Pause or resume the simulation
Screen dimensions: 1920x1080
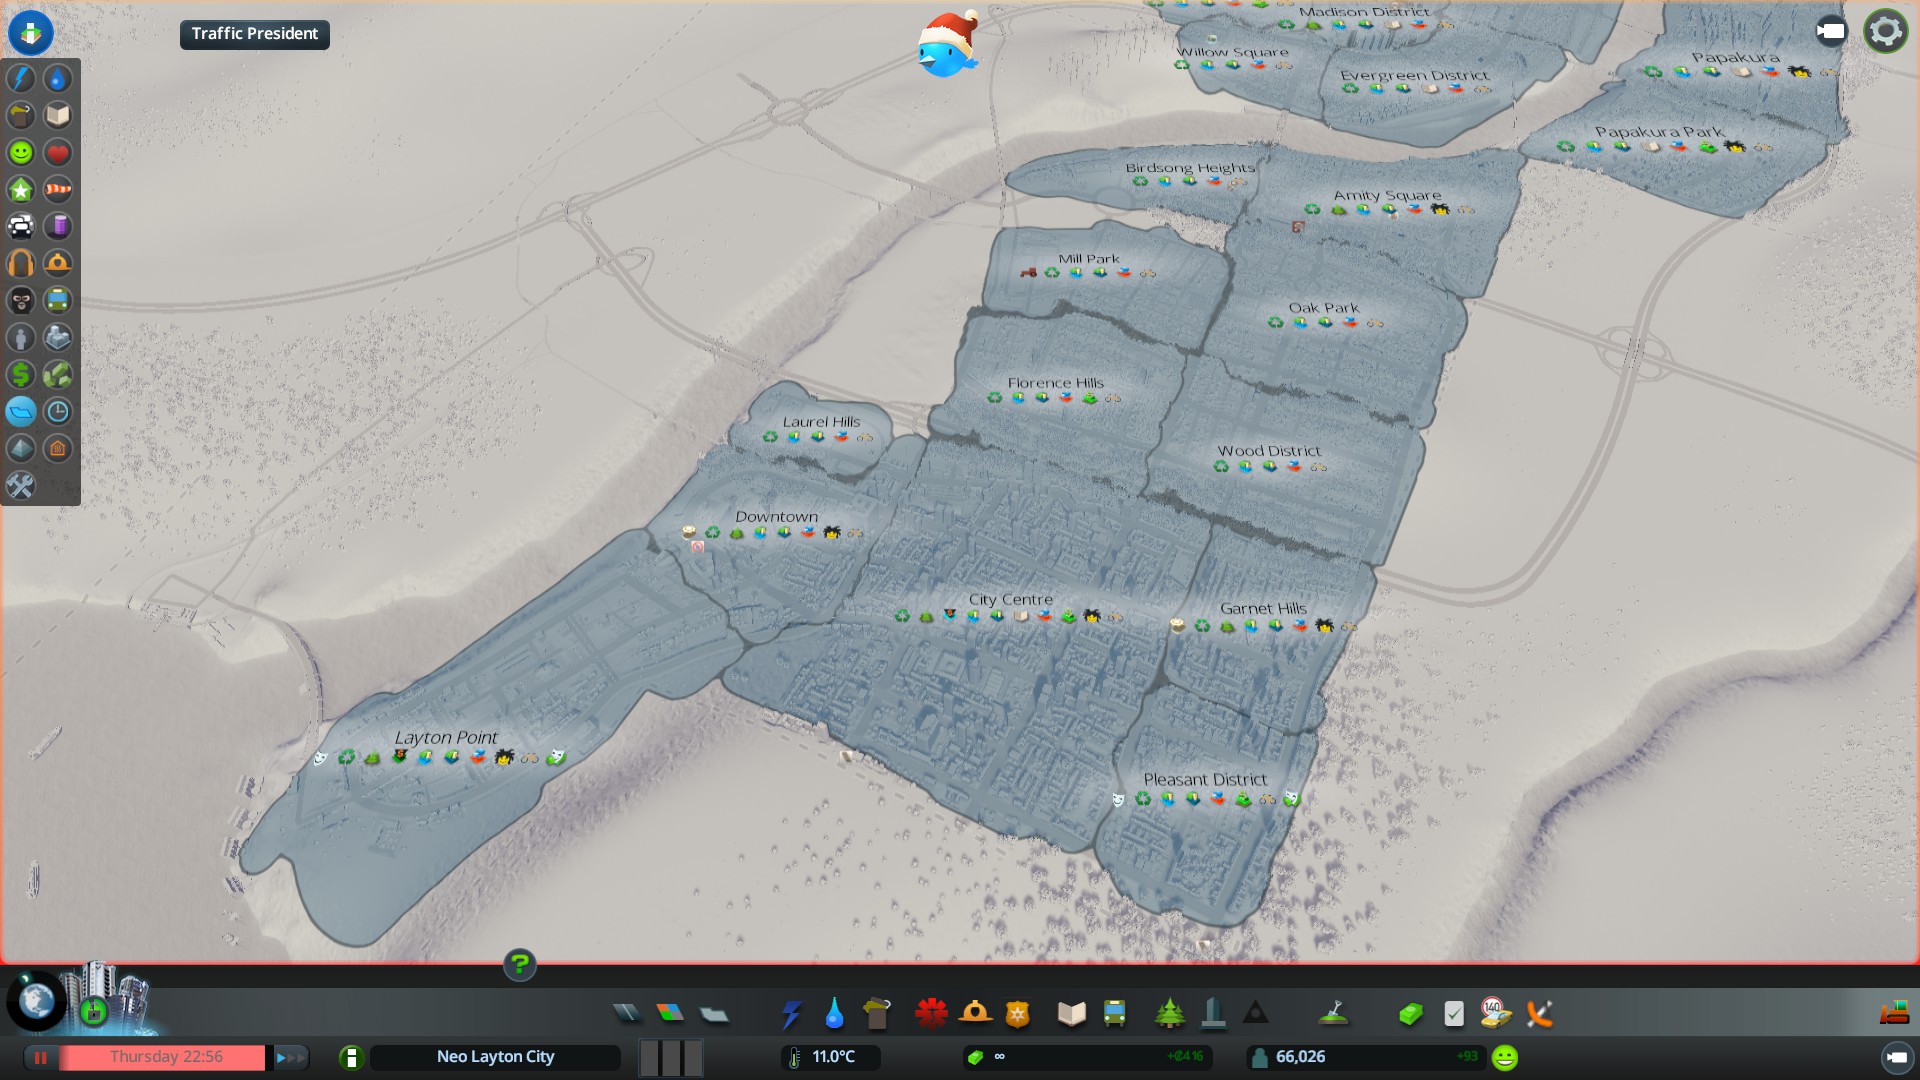coord(41,1057)
